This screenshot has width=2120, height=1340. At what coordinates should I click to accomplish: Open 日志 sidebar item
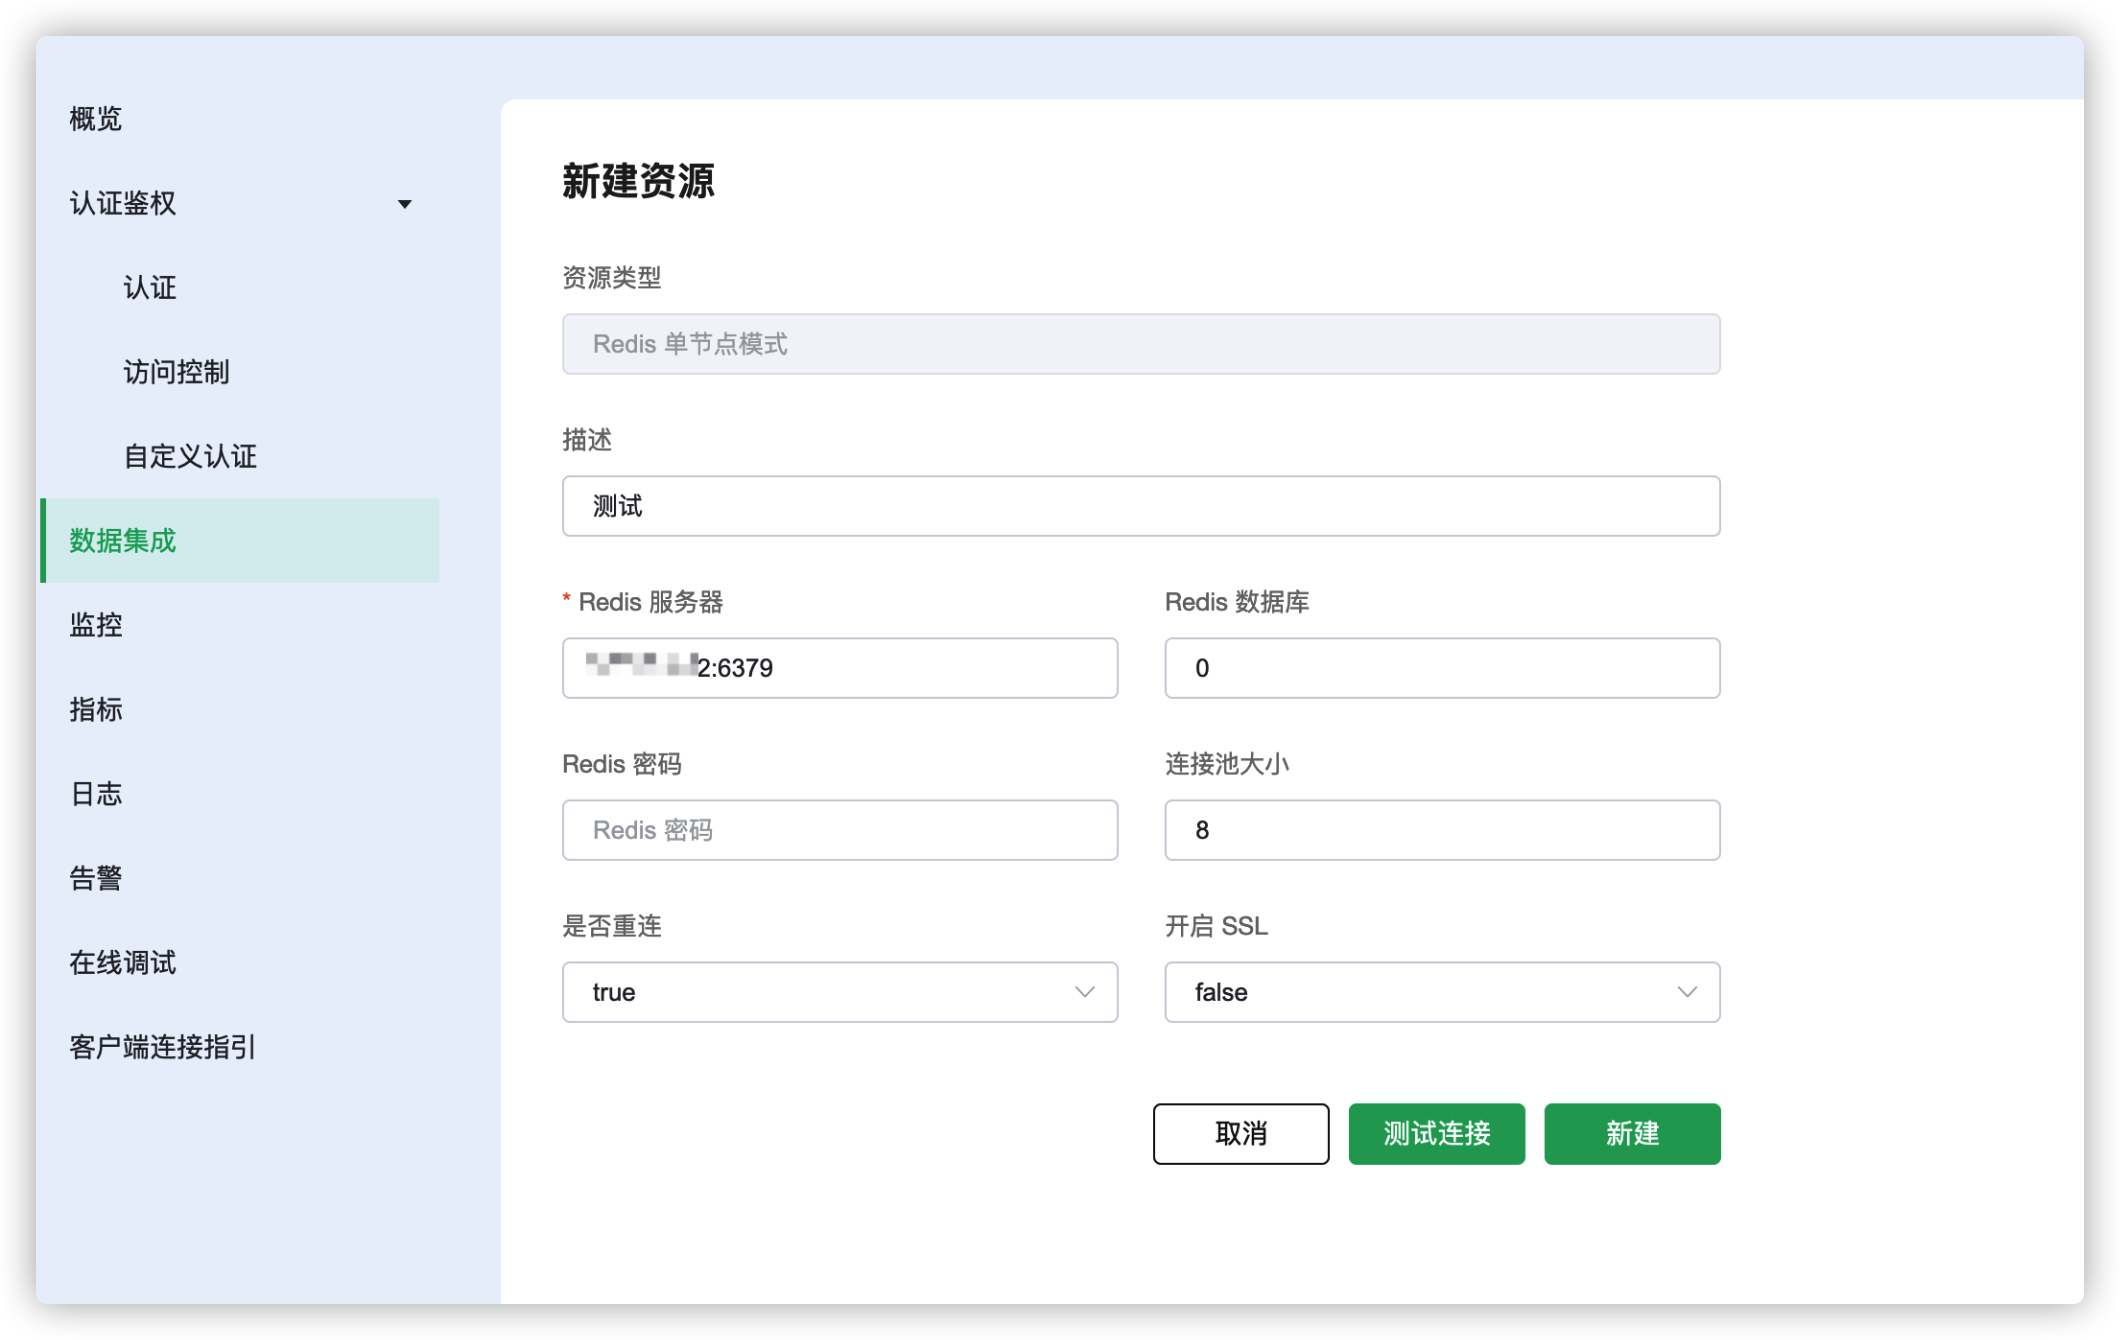96,794
